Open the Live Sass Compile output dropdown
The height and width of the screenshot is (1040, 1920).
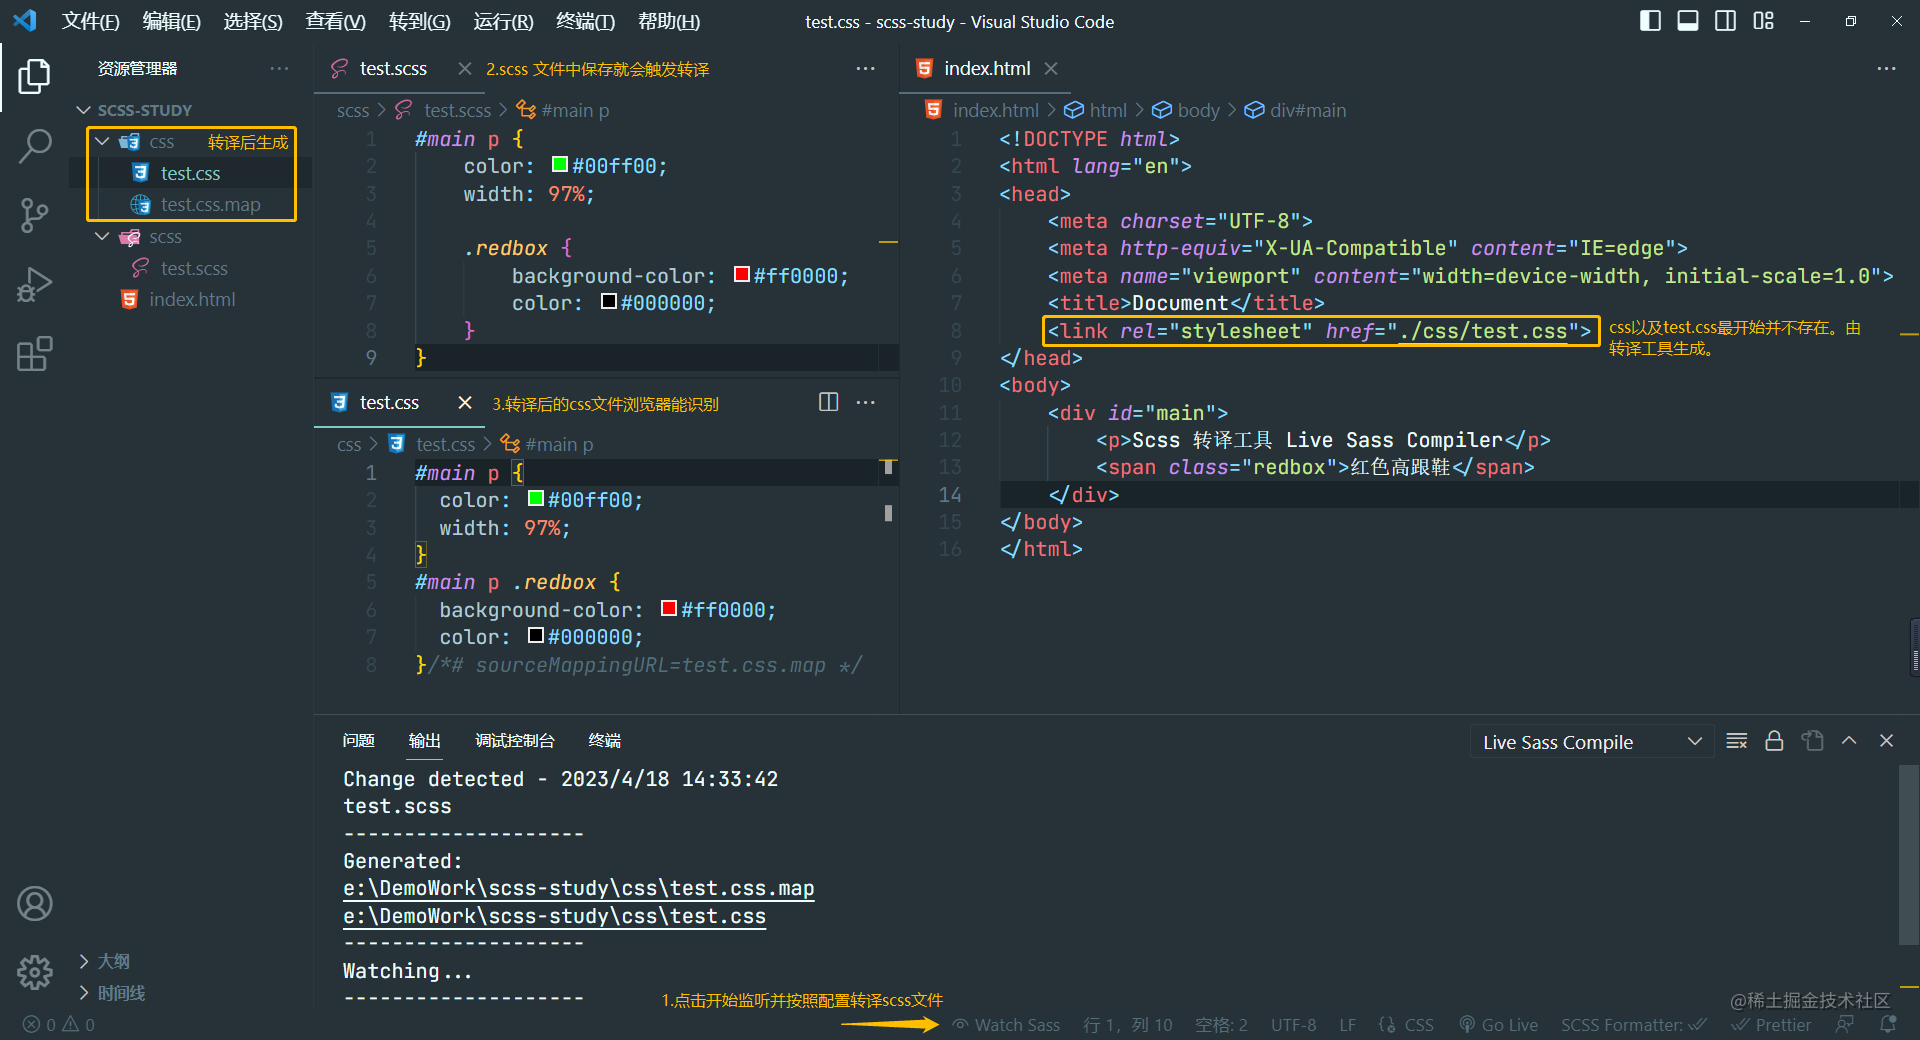click(1592, 742)
